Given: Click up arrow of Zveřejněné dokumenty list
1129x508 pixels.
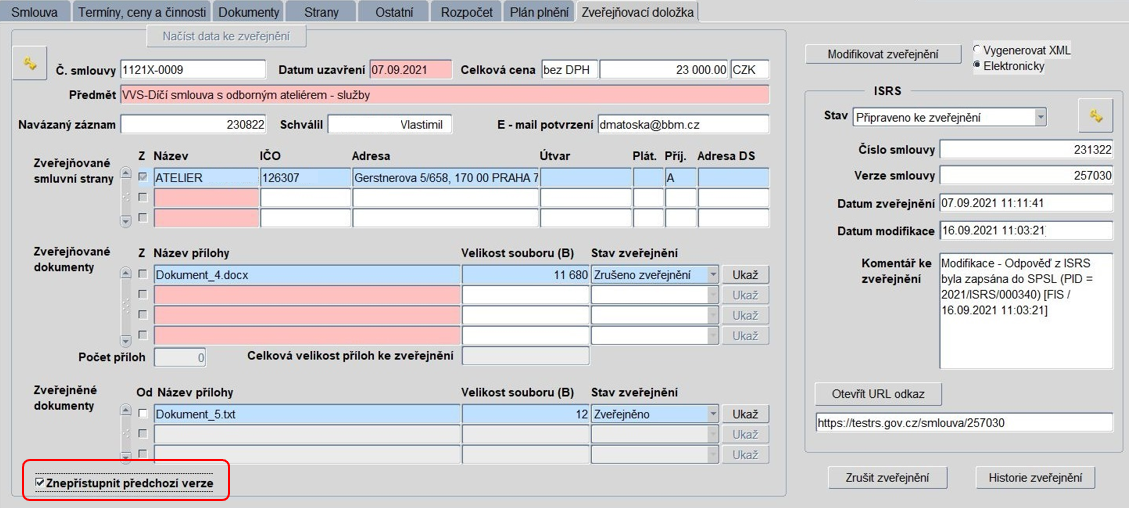Looking at the screenshot, I should click(126, 411).
